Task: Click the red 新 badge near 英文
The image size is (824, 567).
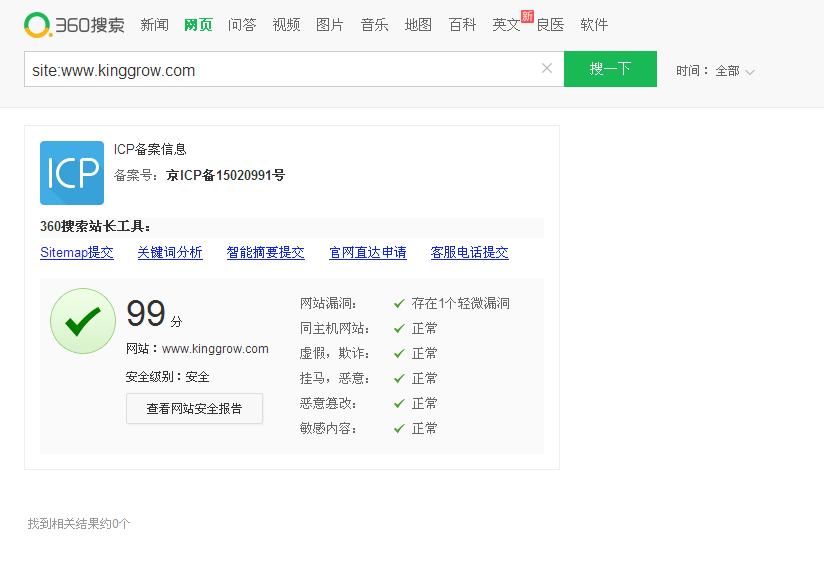Action: pyautogui.click(x=527, y=16)
